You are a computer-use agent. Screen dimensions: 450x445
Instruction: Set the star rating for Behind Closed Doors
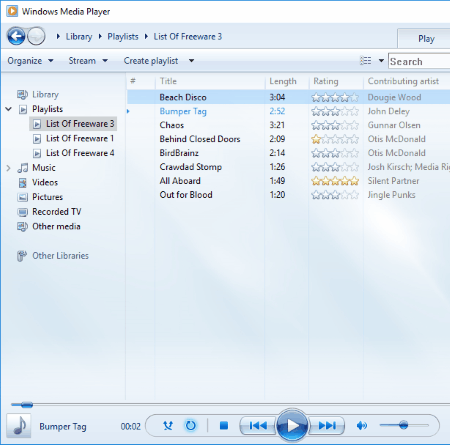point(335,139)
